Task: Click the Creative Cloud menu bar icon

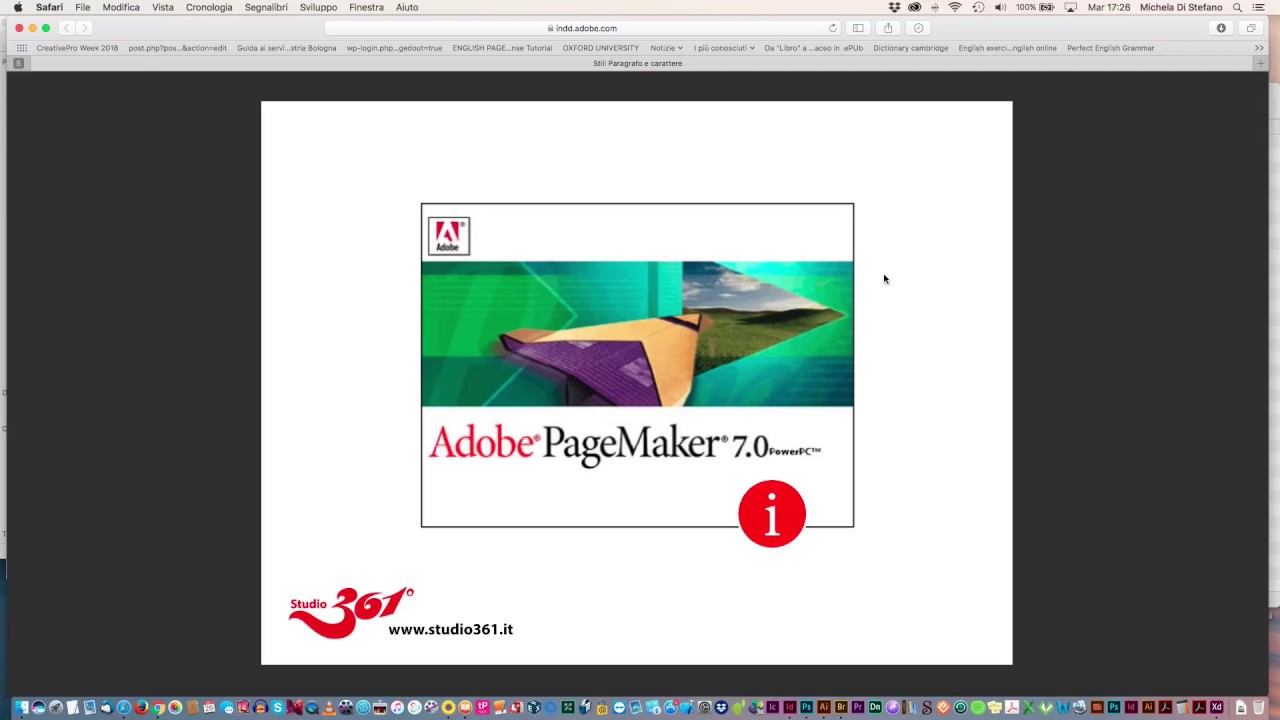Action: [914, 7]
